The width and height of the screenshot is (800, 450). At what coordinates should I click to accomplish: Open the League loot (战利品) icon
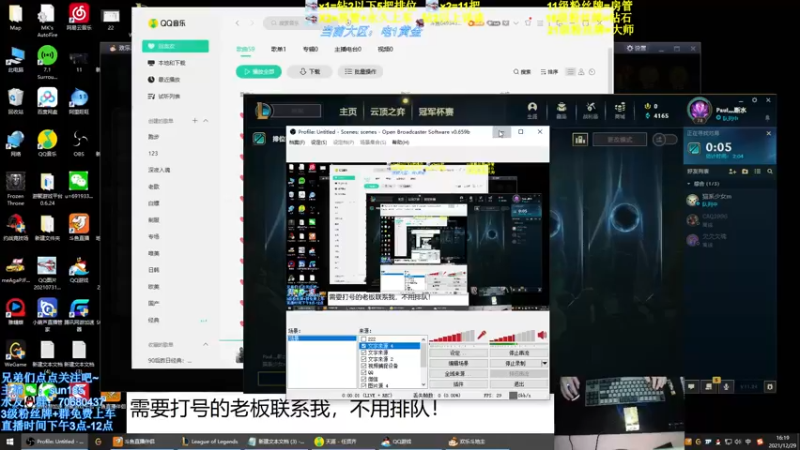[590, 110]
